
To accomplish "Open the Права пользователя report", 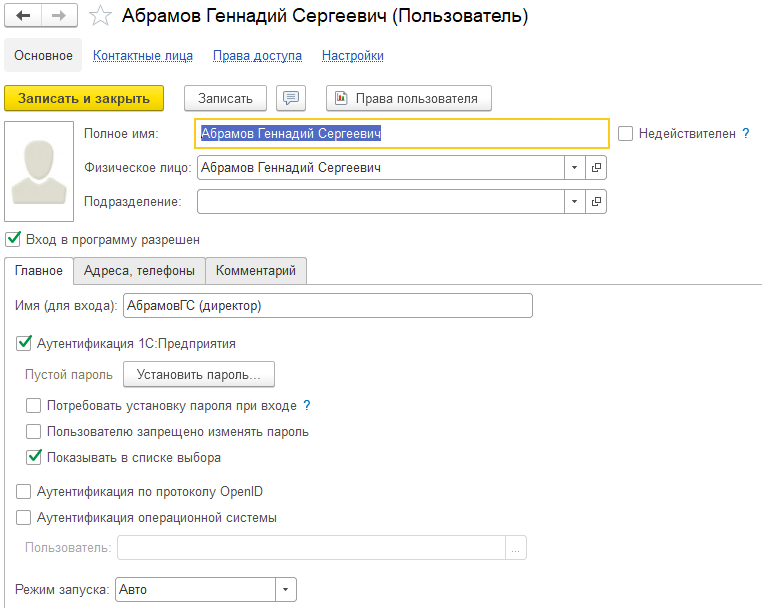I will click(409, 98).
